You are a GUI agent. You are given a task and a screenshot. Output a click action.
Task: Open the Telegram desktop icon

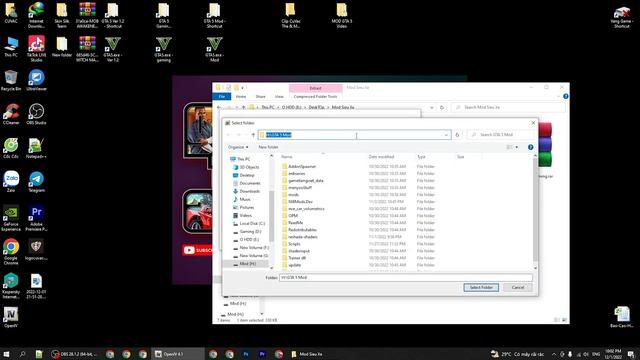[36, 182]
